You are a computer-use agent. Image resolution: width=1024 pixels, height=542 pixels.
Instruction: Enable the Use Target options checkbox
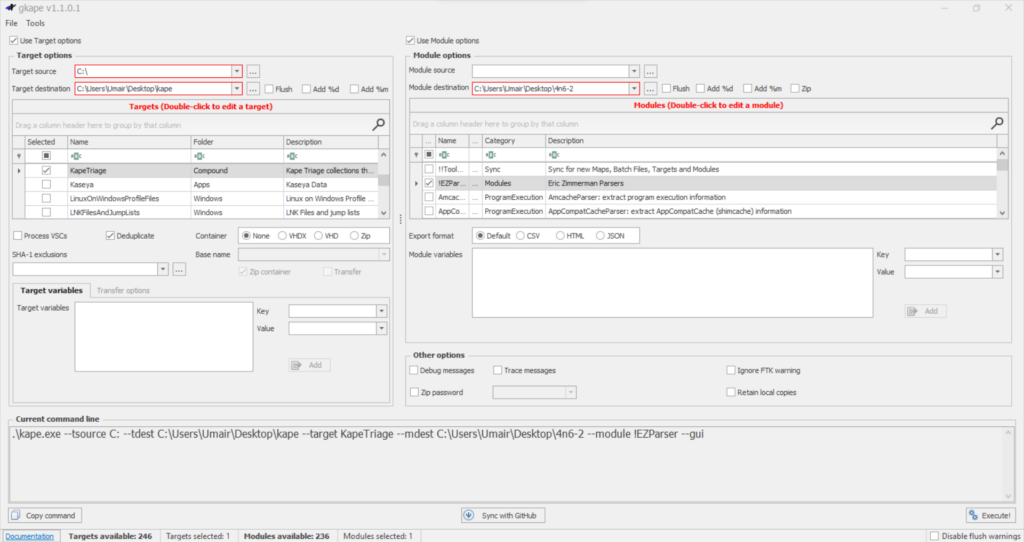(14, 40)
